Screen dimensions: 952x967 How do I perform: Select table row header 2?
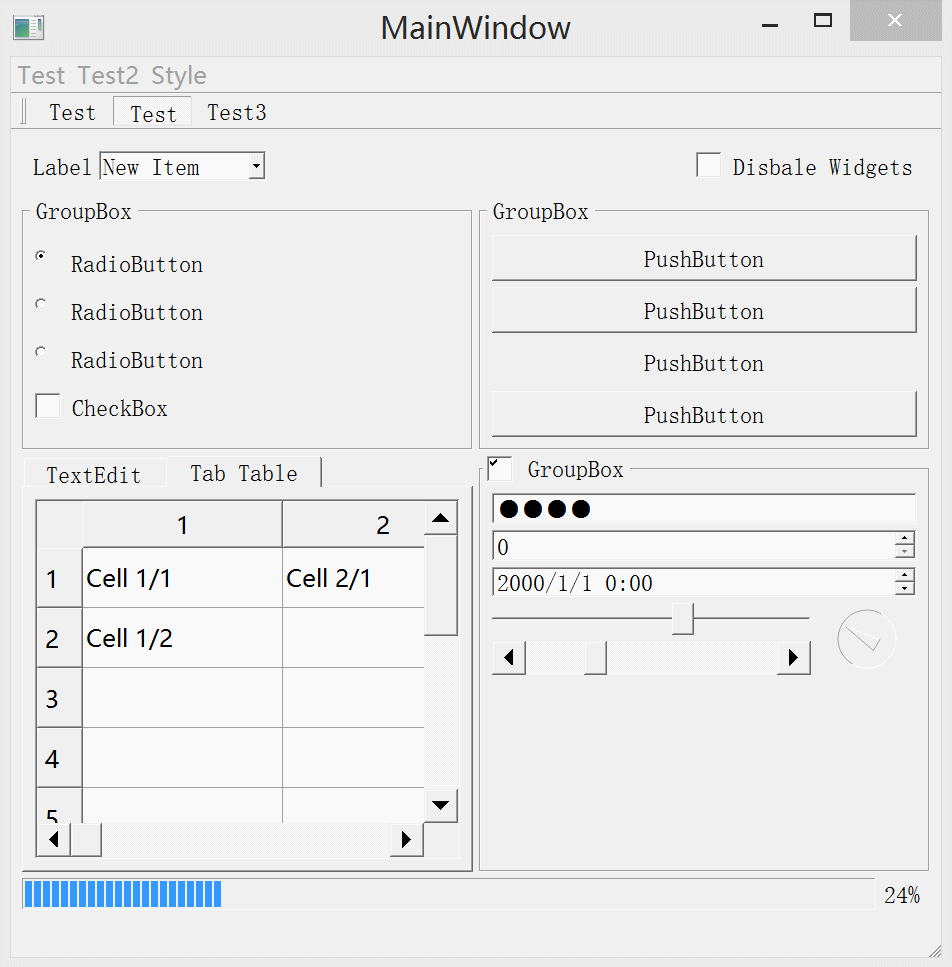click(x=59, y=638)
